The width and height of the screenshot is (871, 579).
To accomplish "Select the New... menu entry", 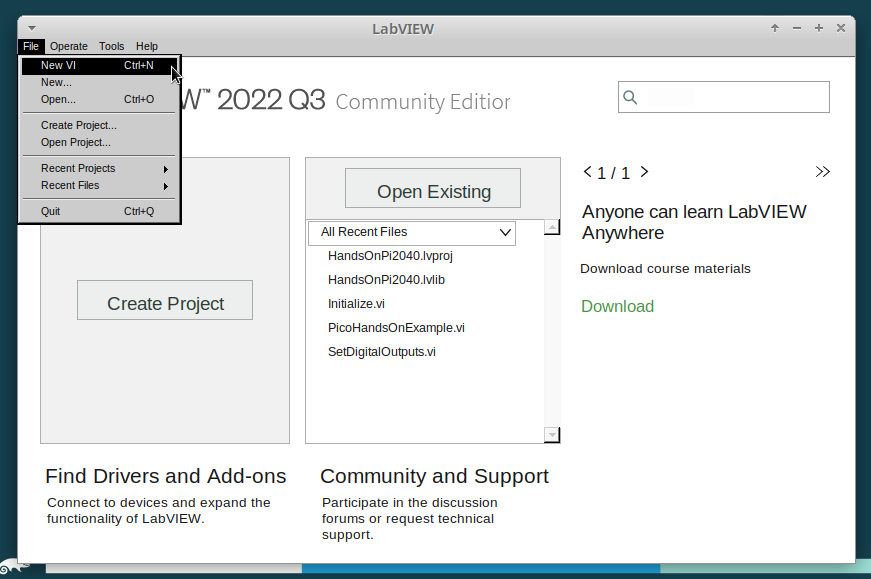I will click(99, 82).
